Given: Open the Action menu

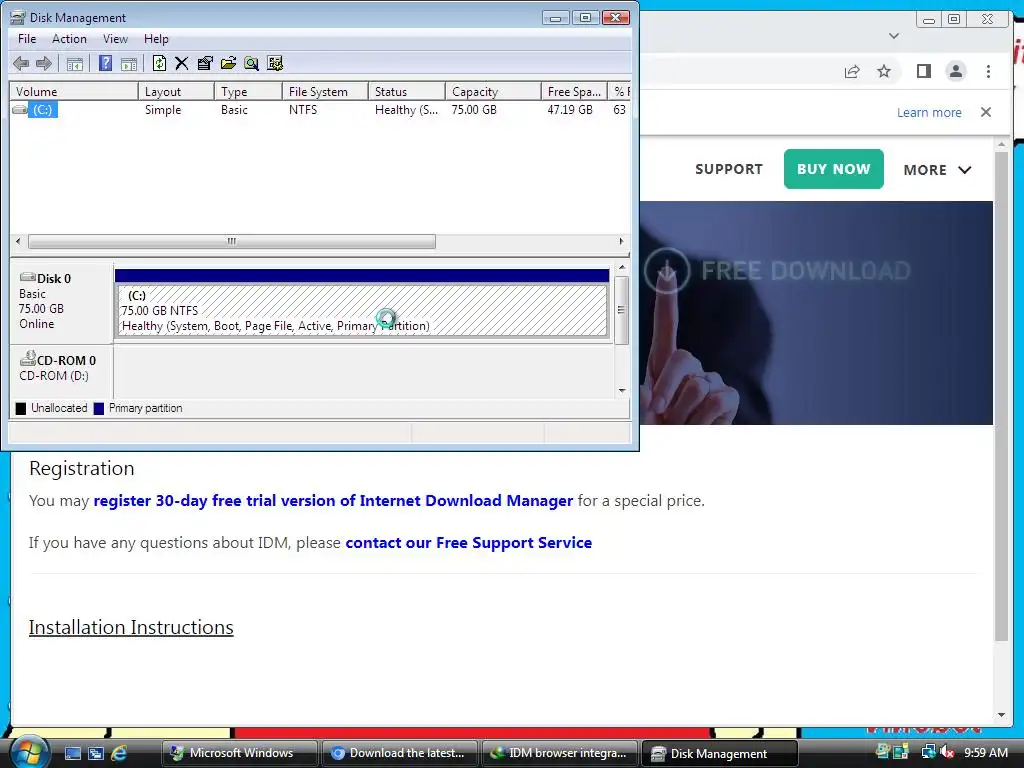Looking at the screenshot, I should tap(69, 39).
